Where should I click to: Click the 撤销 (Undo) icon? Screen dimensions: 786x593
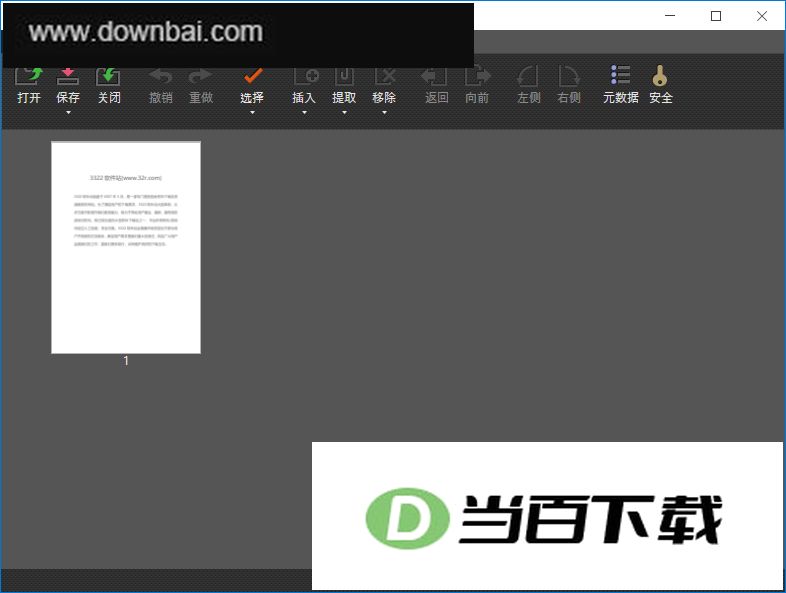(x=160, y=77)
